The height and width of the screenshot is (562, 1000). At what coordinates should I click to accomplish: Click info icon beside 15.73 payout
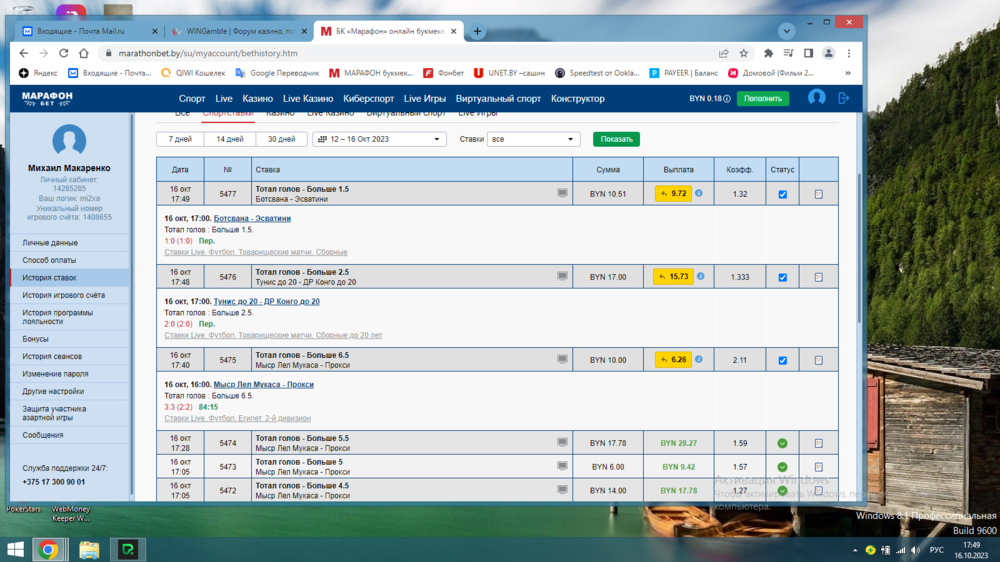pos(700,276)
